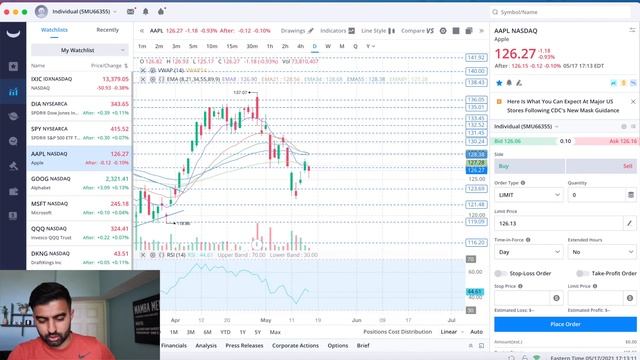Add a note with the AAPL pencil icon

tap(519, 83)
